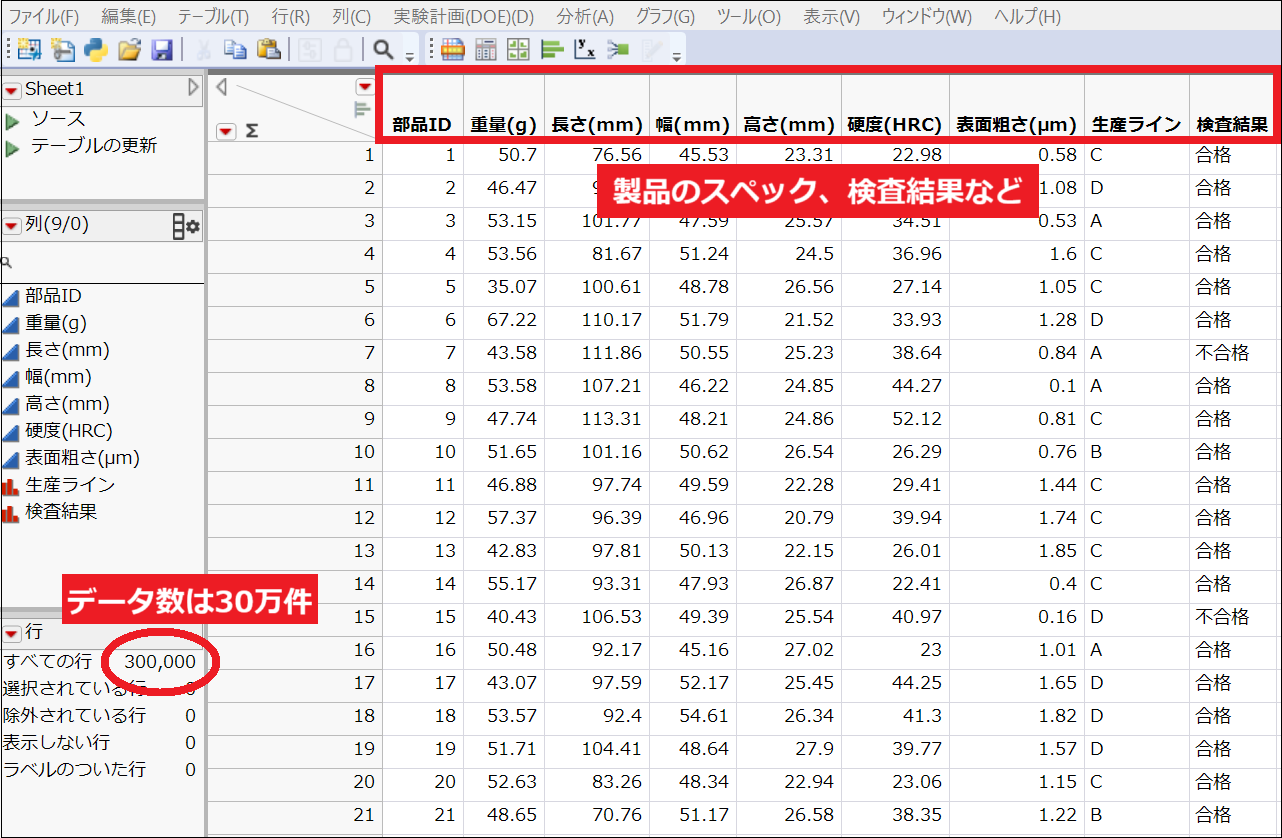Collapse panel with Sheet1 right arrow

click(194, 88)
